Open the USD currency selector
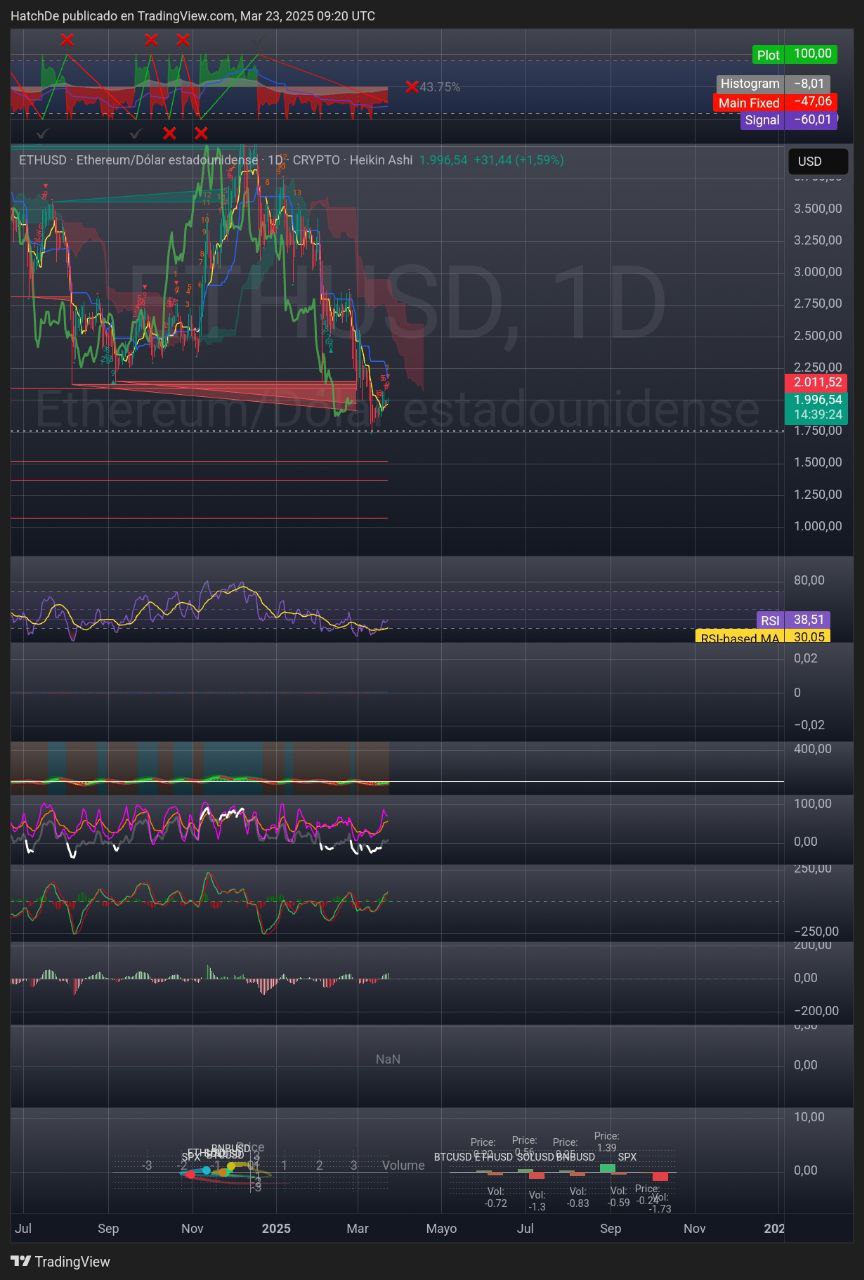The width and height of the screenshot is (864, 1280). coord(817,161)
